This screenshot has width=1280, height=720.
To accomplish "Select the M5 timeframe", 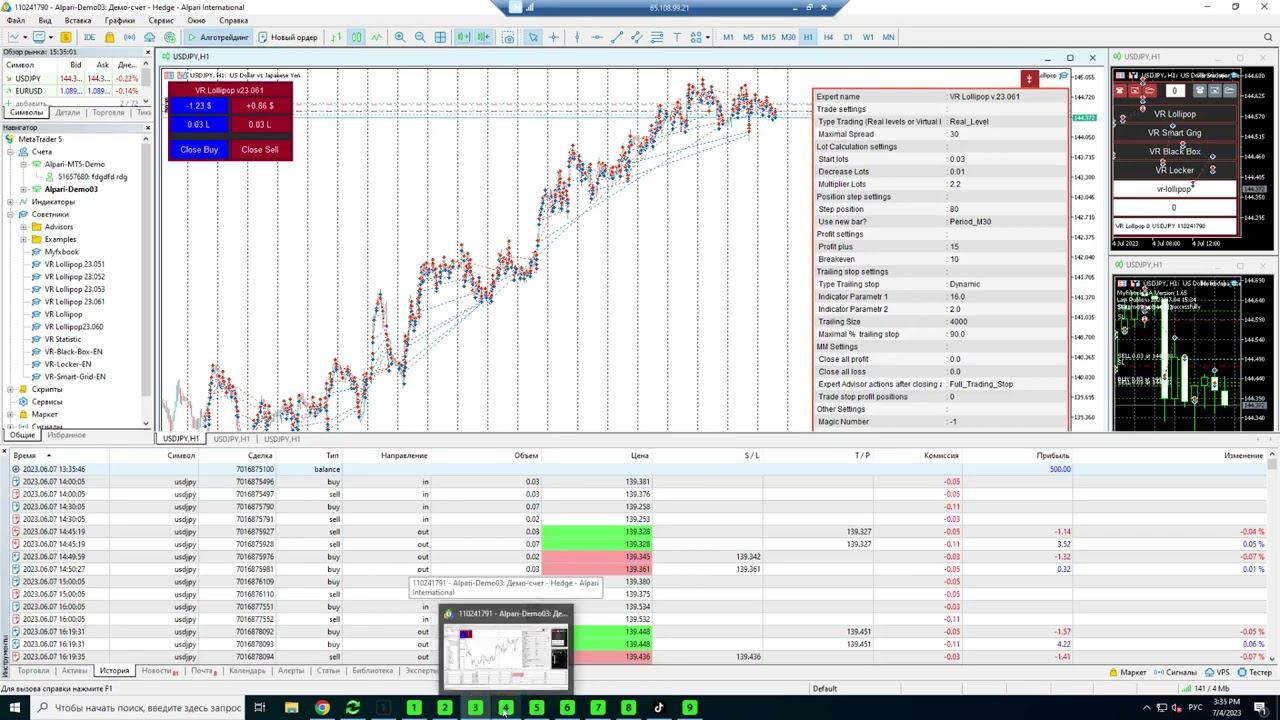I will (748, 37).
